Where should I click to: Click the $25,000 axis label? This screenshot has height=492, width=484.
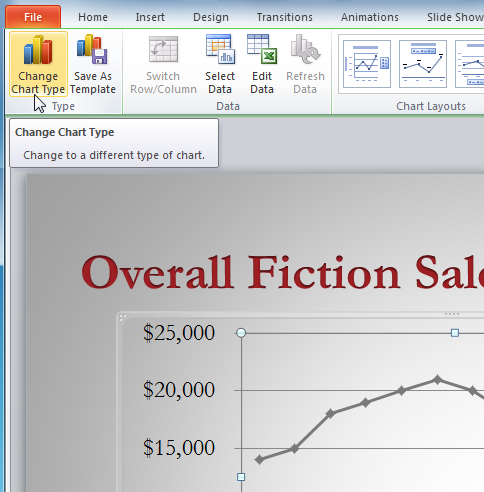179,333
